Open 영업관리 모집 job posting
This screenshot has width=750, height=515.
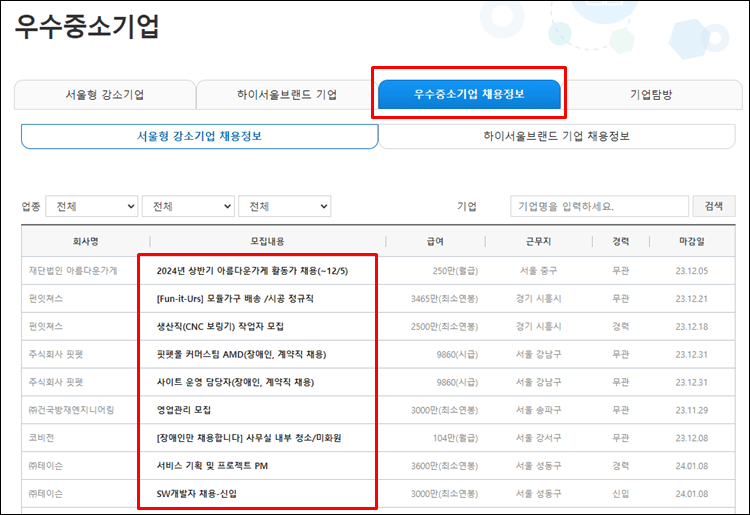[x=184, y=410]
